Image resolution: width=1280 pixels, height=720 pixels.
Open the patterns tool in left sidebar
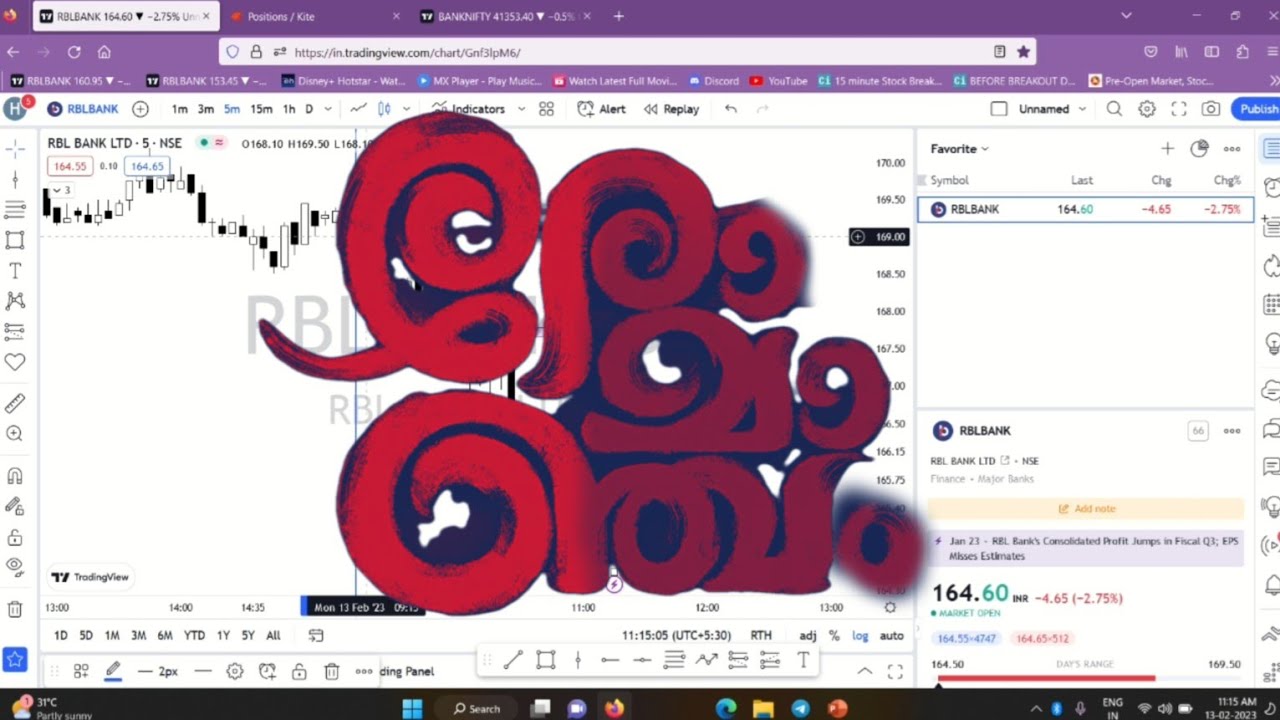tap(15, 301)
